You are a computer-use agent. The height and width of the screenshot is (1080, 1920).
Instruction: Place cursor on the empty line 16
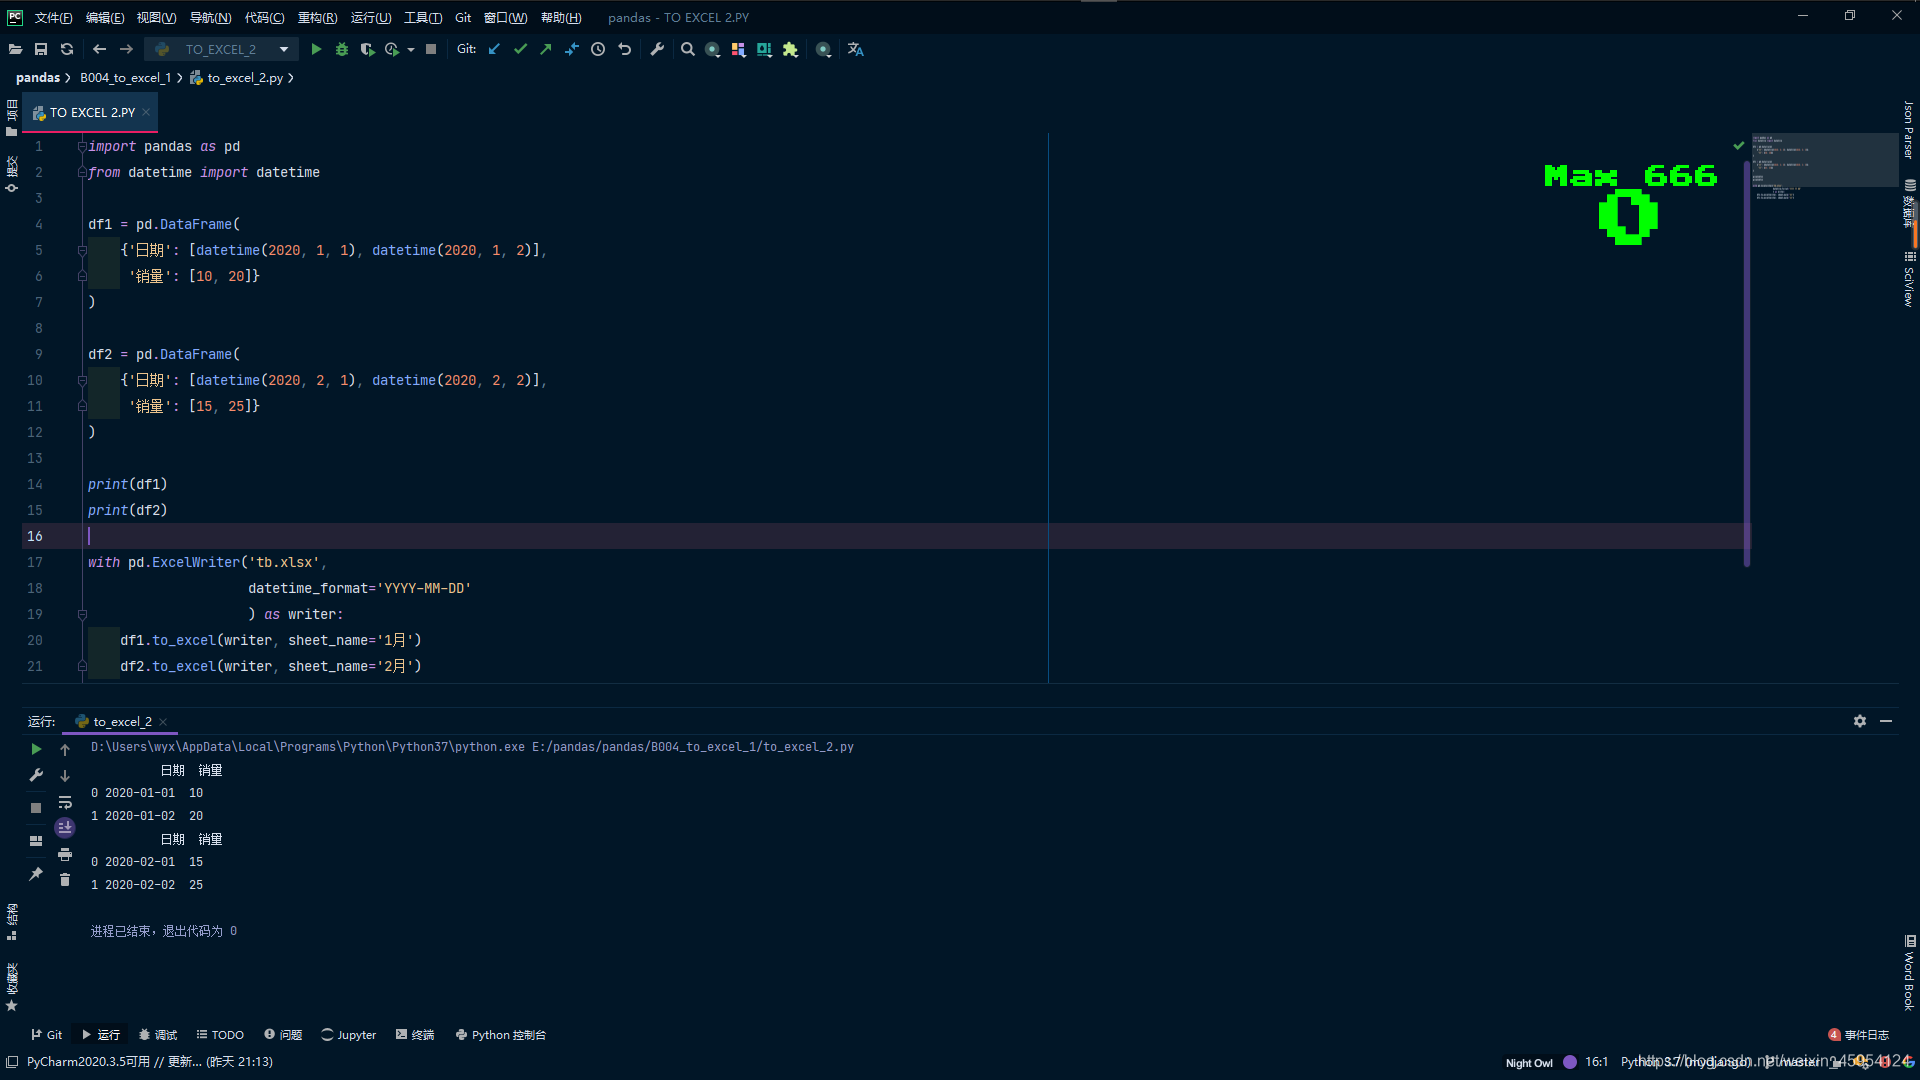[885, 536]
